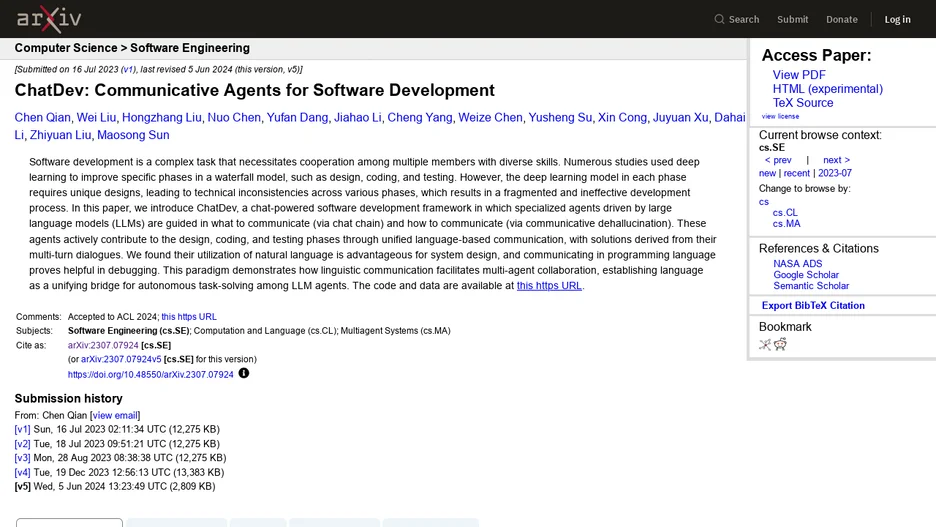
Task: Click the 'Submission history' heading
Action: pos(69,398)
